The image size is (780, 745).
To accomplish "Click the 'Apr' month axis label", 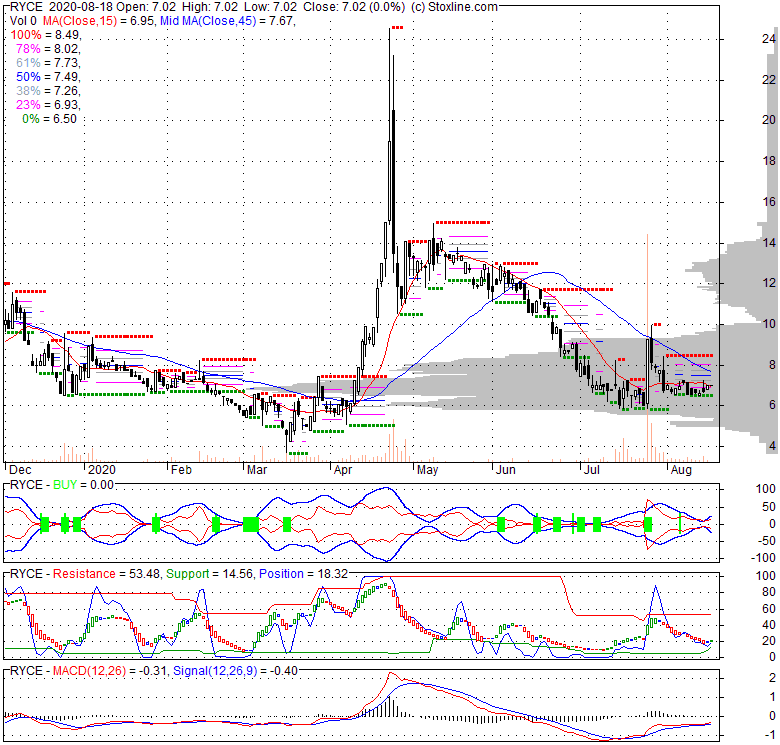I will coord(343,469).
